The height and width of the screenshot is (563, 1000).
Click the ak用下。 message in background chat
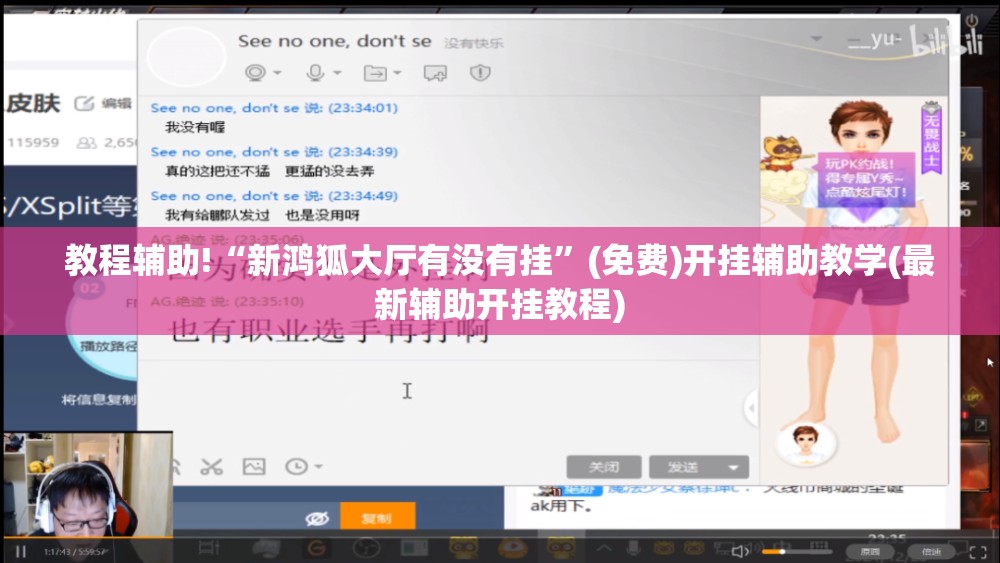[x=561, y=506]
